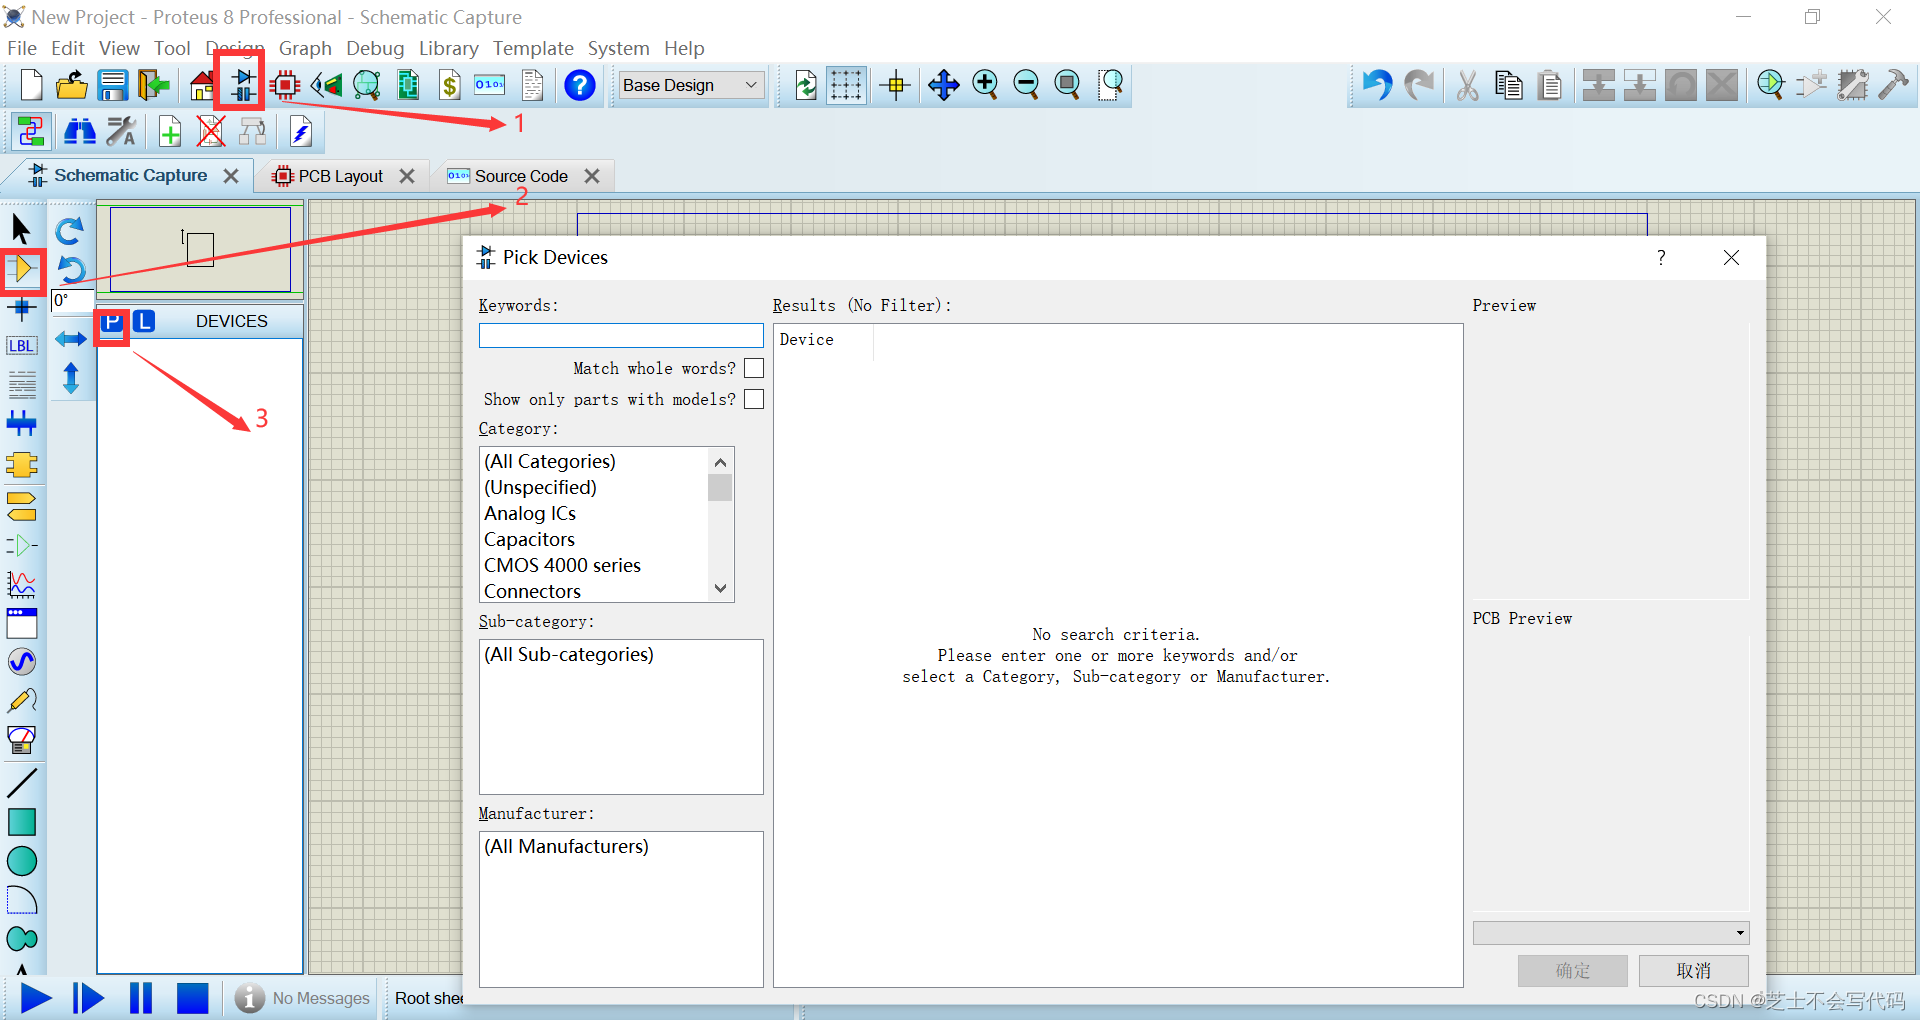Click the Undo arrow icon
Image resolution: width=1920 pixels, height=1020 pixels.
pyautogui.click(x=1377, y=85)
